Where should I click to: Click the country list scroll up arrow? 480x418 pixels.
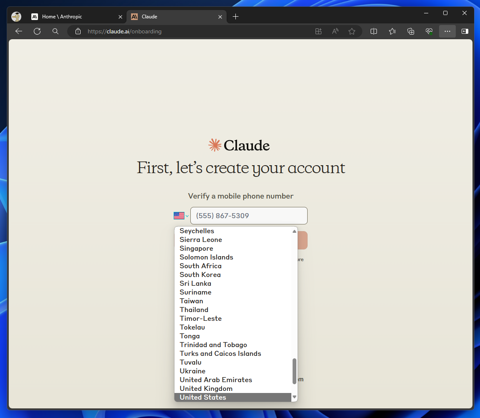294,231
